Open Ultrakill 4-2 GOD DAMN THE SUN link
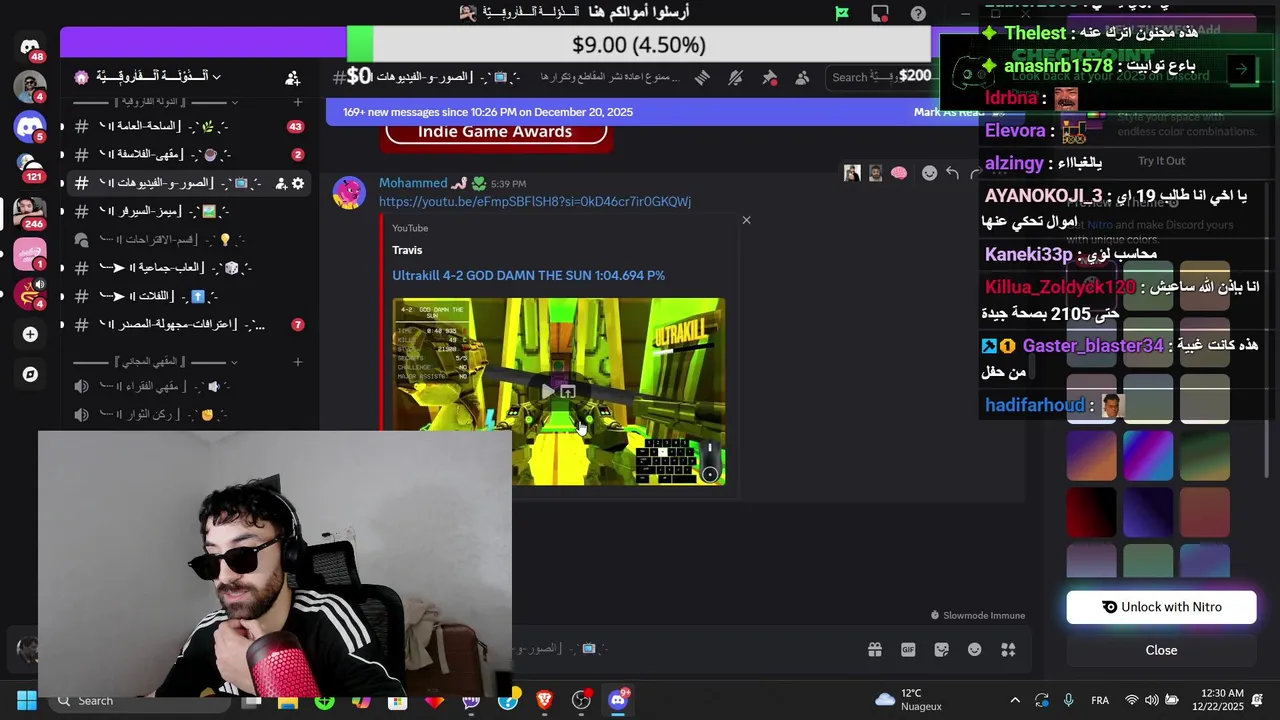1280x720 pixels. pyautogui.click(x=528, y=275)
